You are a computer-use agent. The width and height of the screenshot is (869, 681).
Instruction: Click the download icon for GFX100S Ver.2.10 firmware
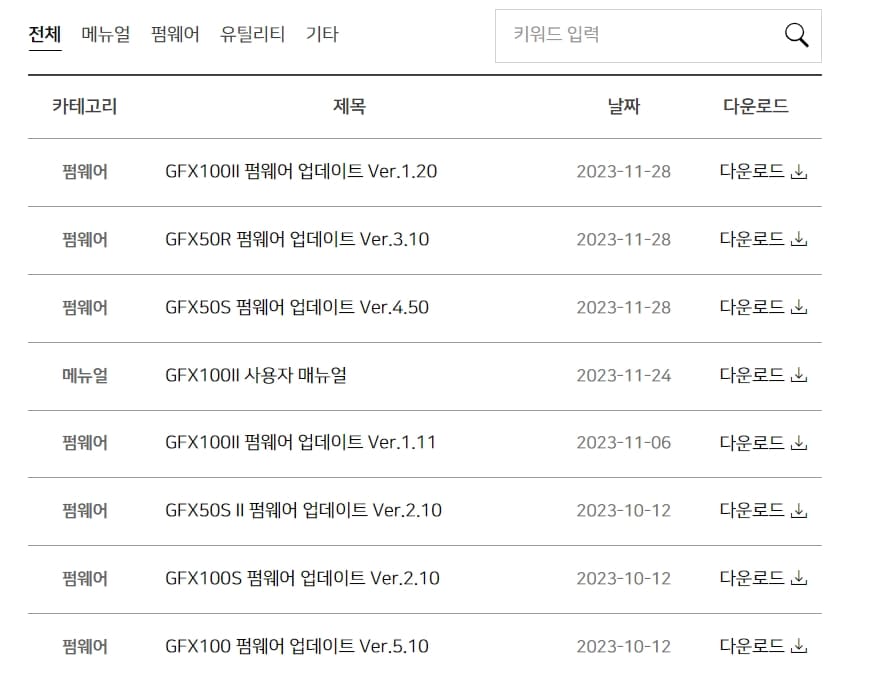798,578
